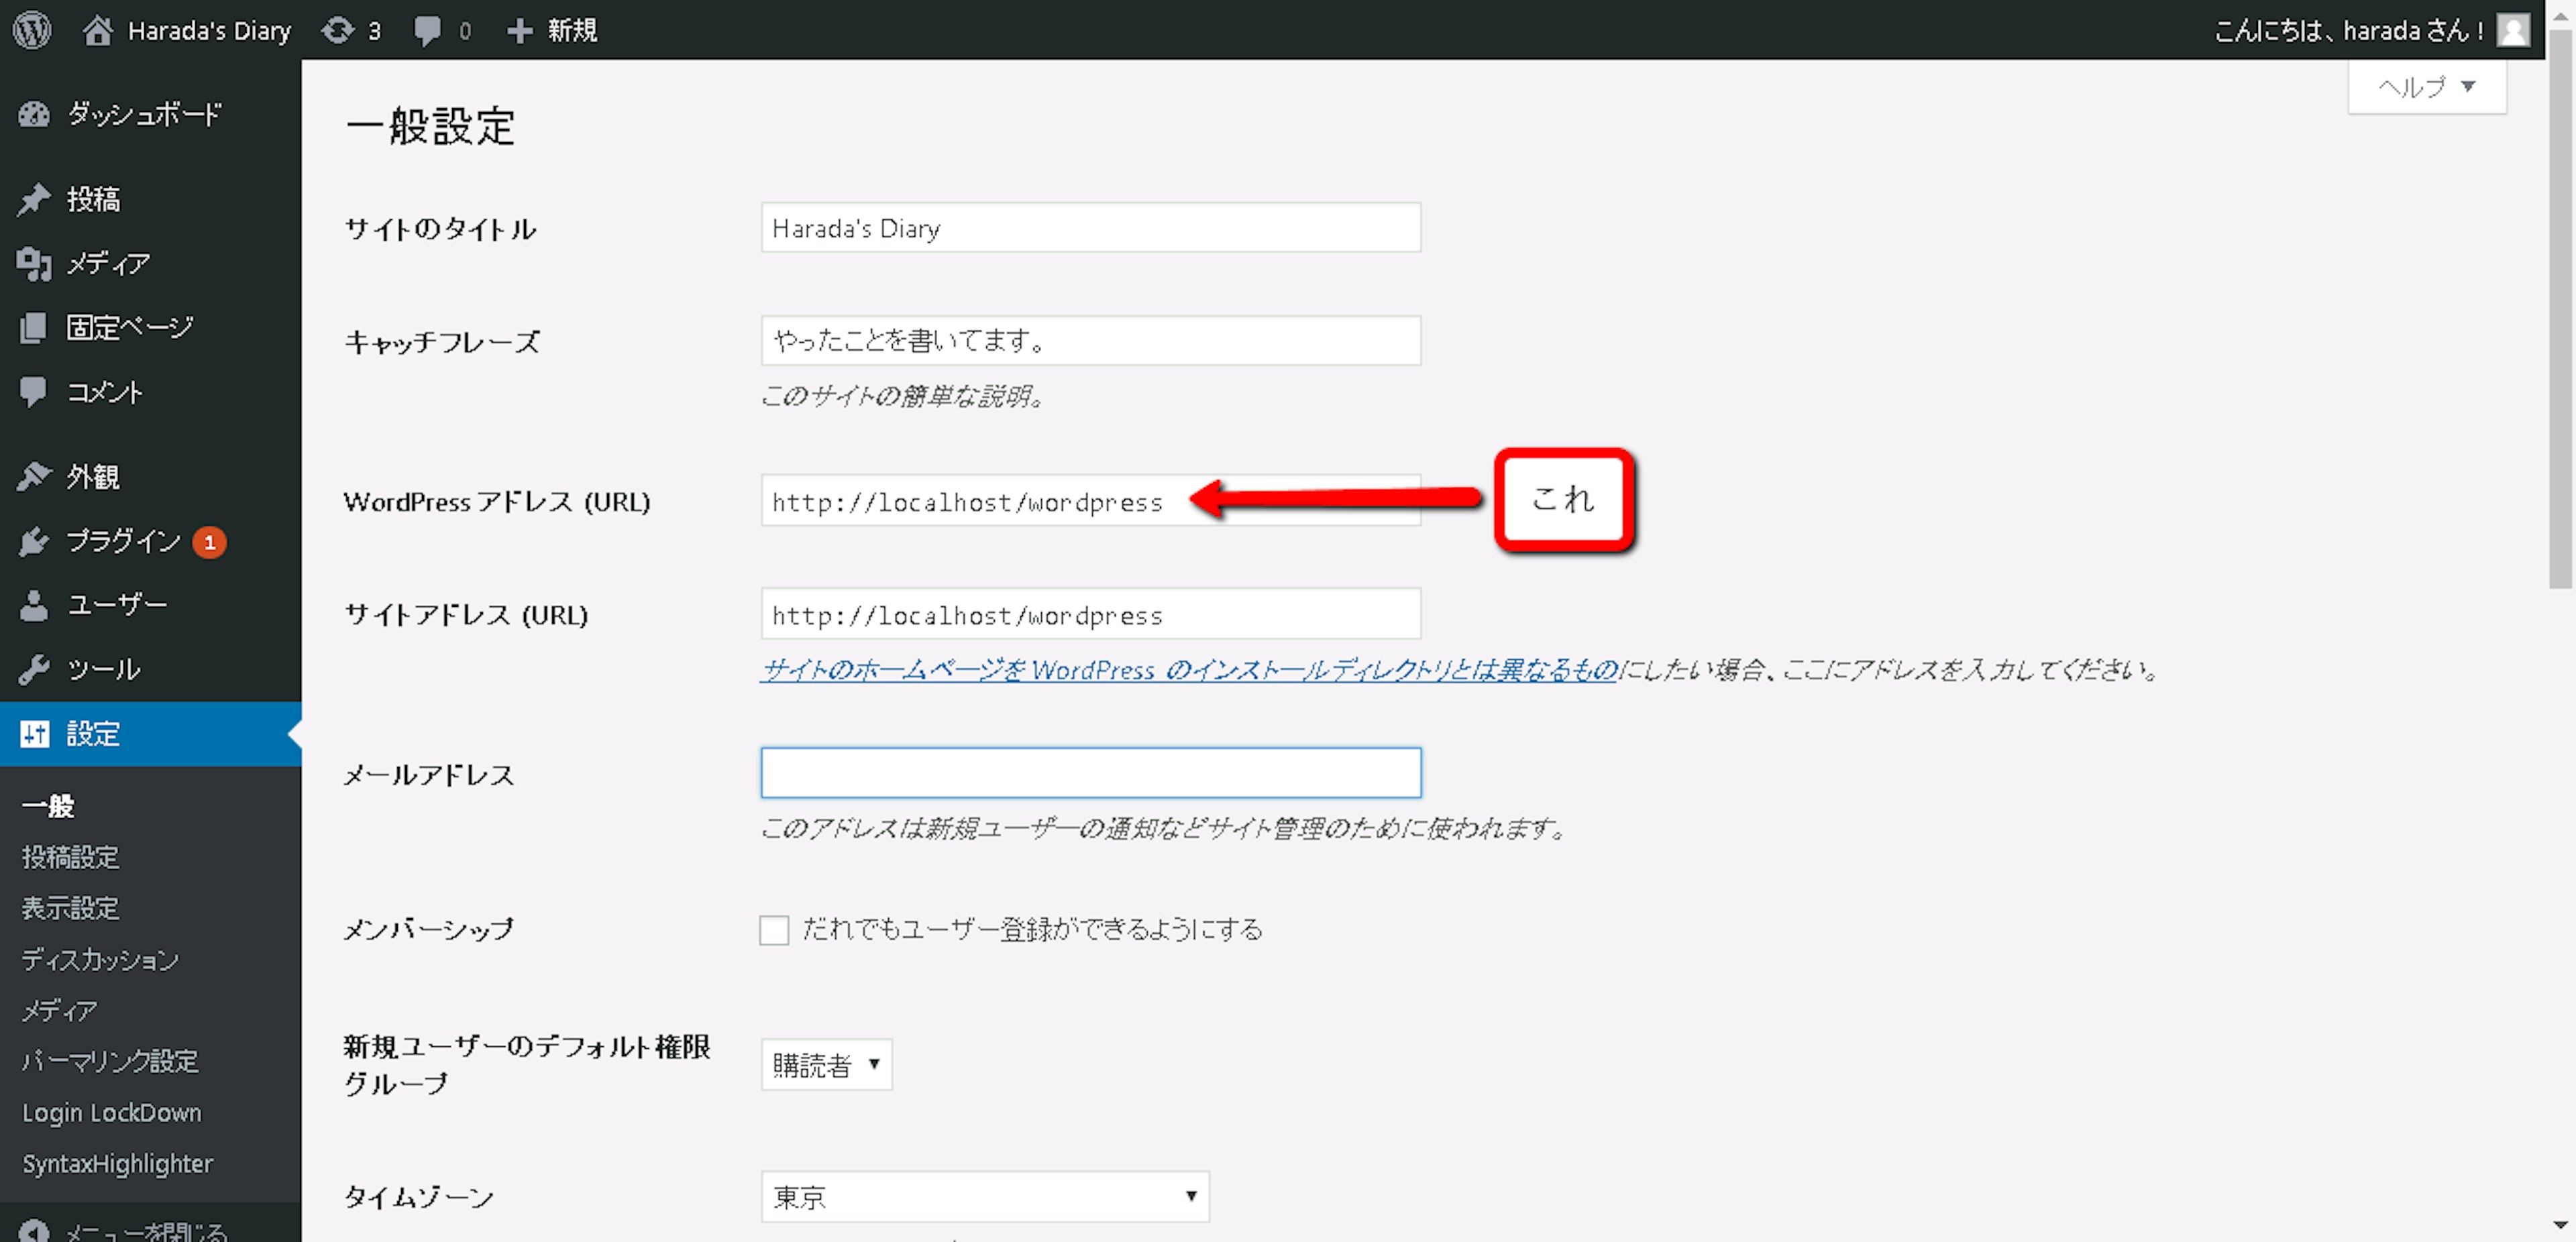The width and height of the screenshot is (2576, 1242).
Task: Enable だれでもユーザー登録ができるようにする checkbox
Action: click(774, 929)
